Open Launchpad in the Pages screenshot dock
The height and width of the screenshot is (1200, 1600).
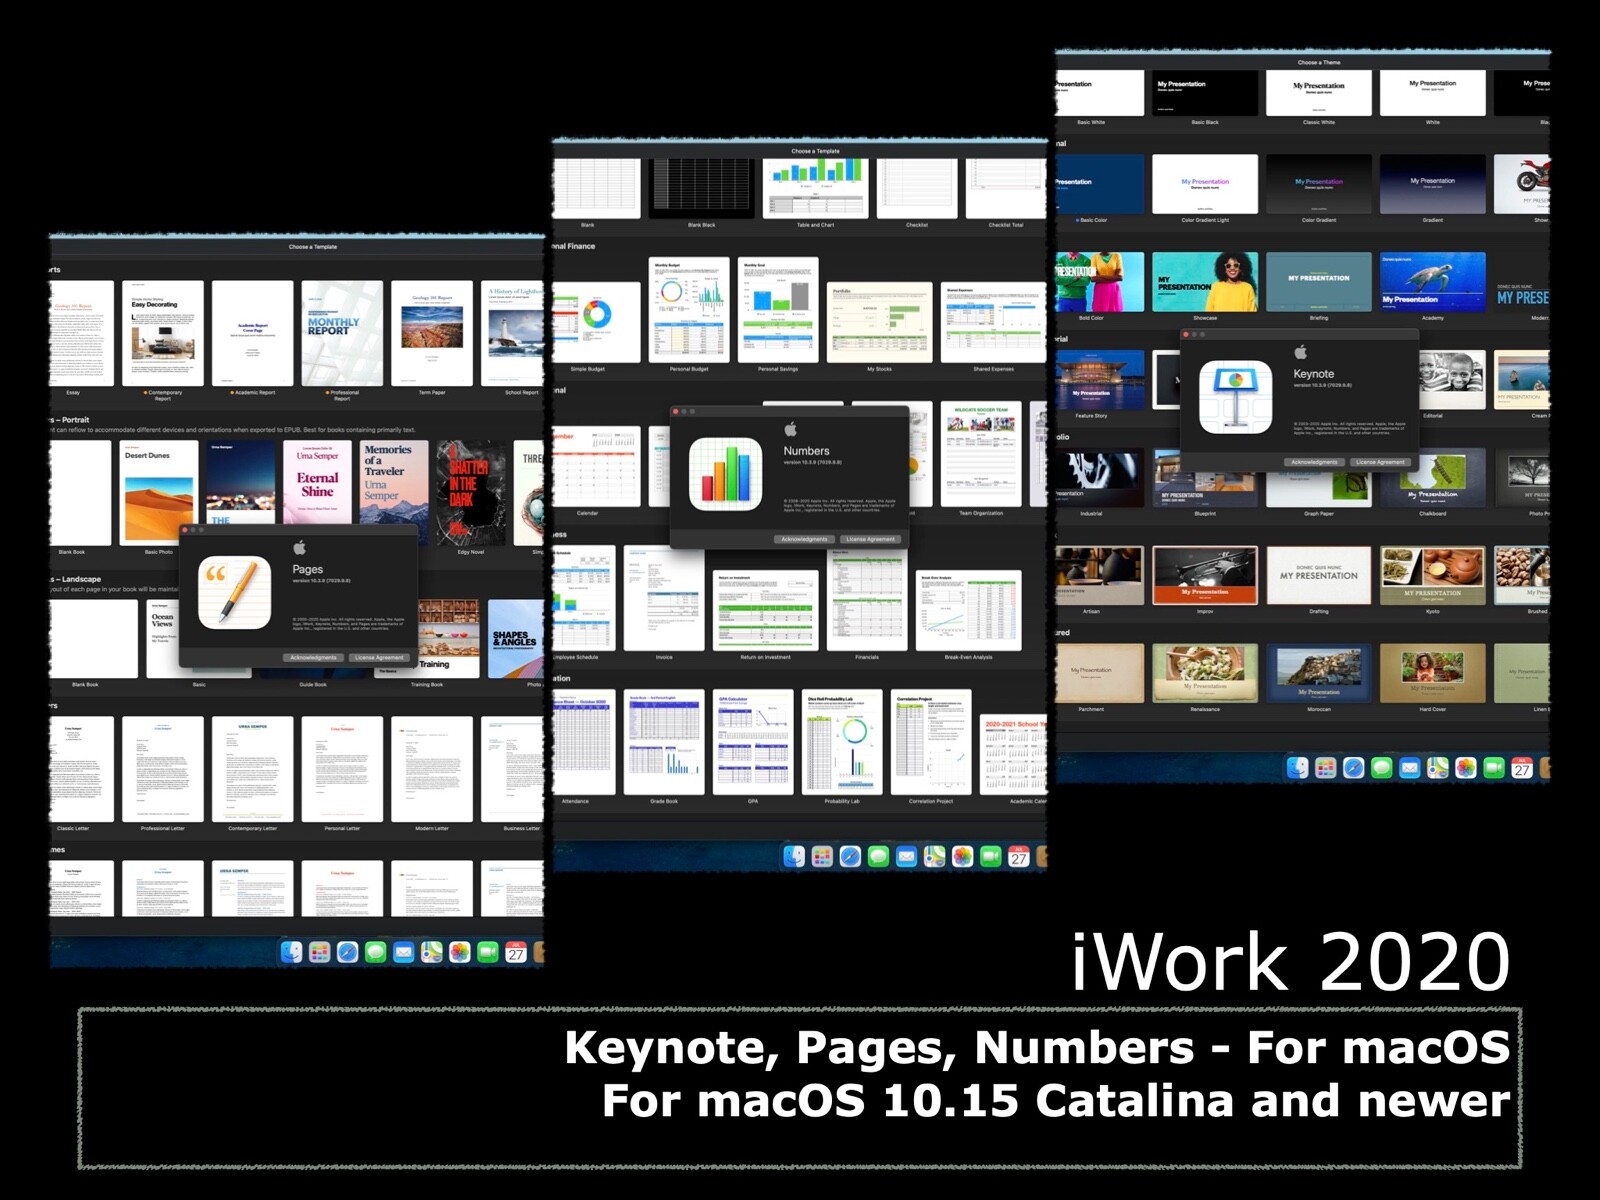319,952
